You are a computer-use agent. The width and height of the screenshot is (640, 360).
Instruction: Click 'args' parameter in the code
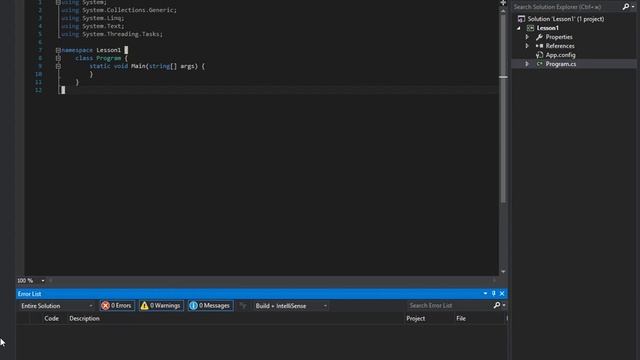188,66
